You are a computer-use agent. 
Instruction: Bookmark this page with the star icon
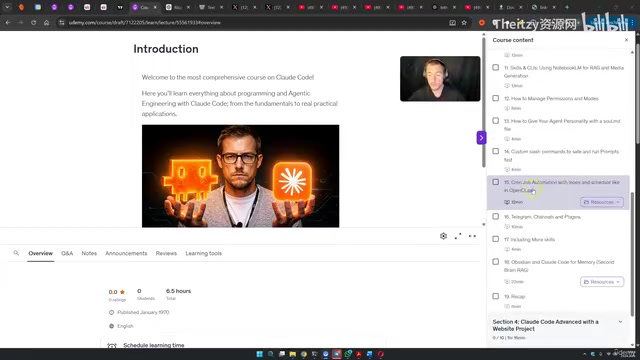coord(464,23)
